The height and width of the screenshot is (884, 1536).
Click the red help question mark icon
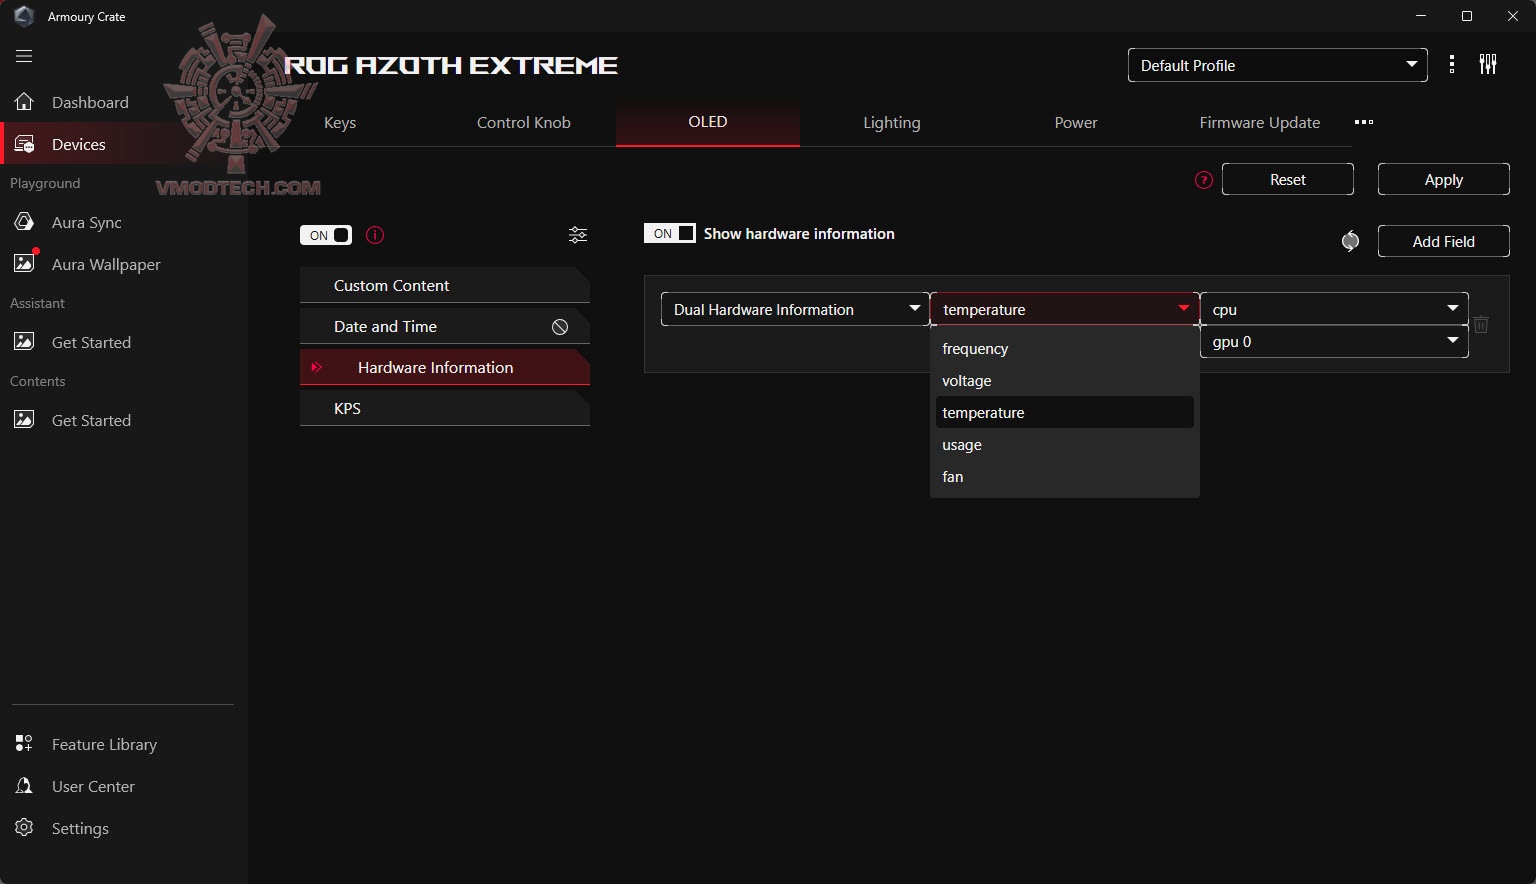coord(1204,180)
